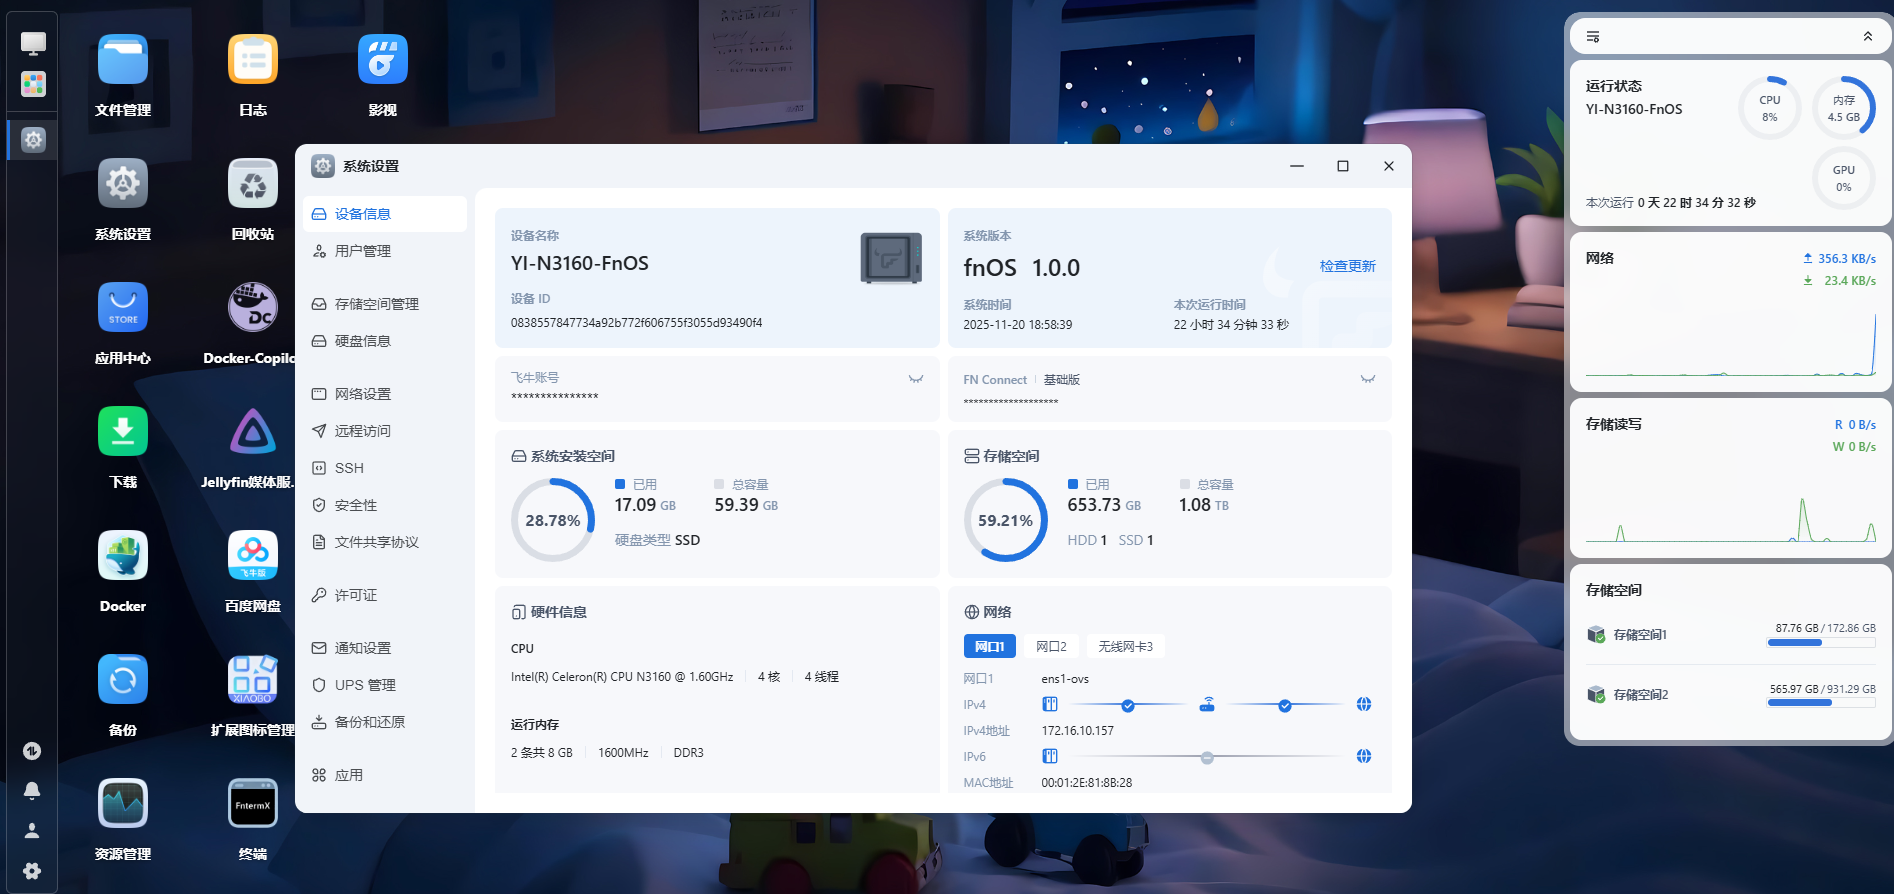Reveal the hidden 飞牛账号 value
1894x894 pixels.
[915, 379]
